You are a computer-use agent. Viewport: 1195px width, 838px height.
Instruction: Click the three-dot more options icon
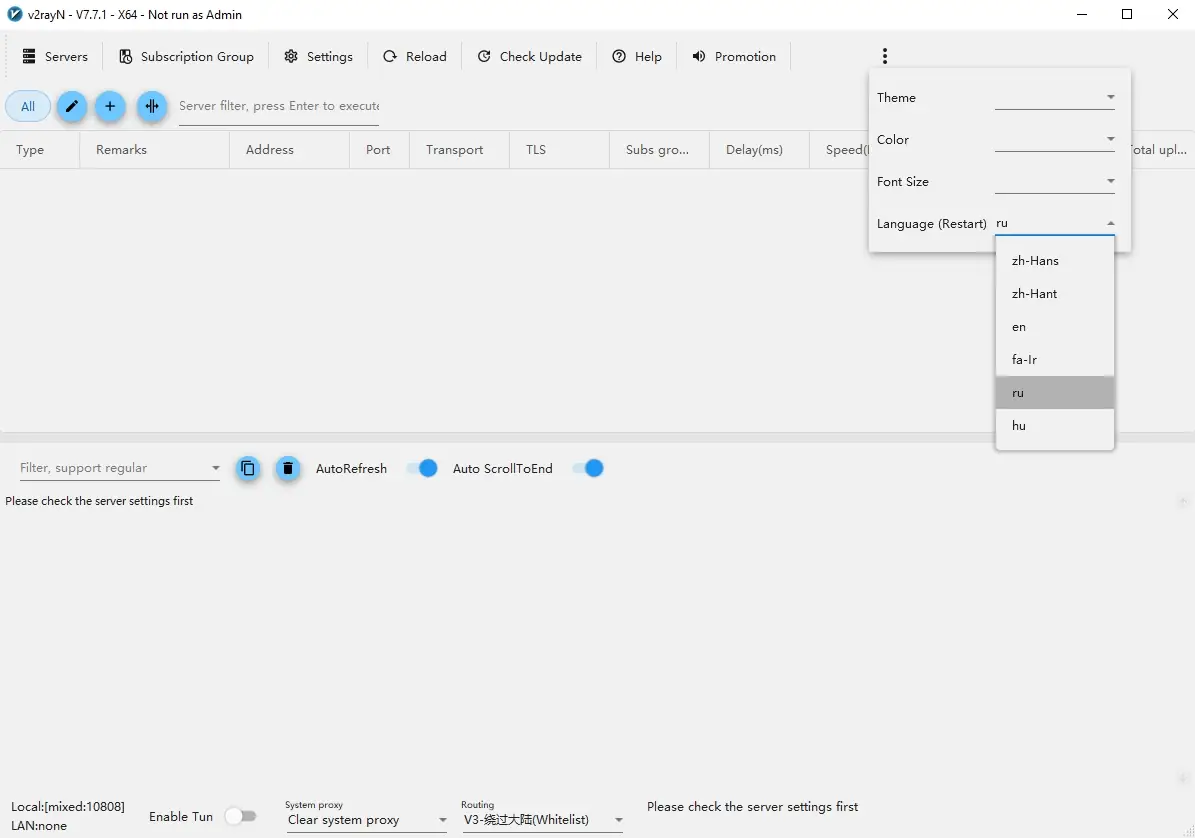[884, 56]
